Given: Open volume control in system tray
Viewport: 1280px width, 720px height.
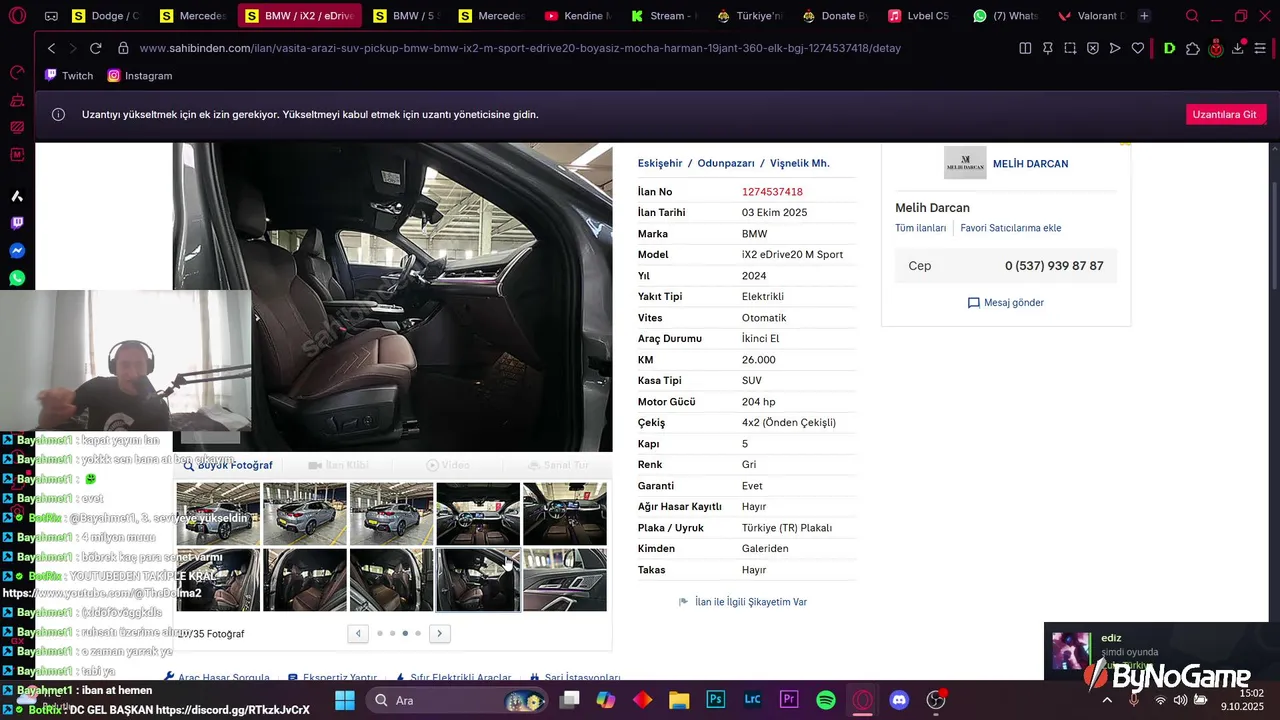Looking at the screenshot, I should tap(1180, 700).
